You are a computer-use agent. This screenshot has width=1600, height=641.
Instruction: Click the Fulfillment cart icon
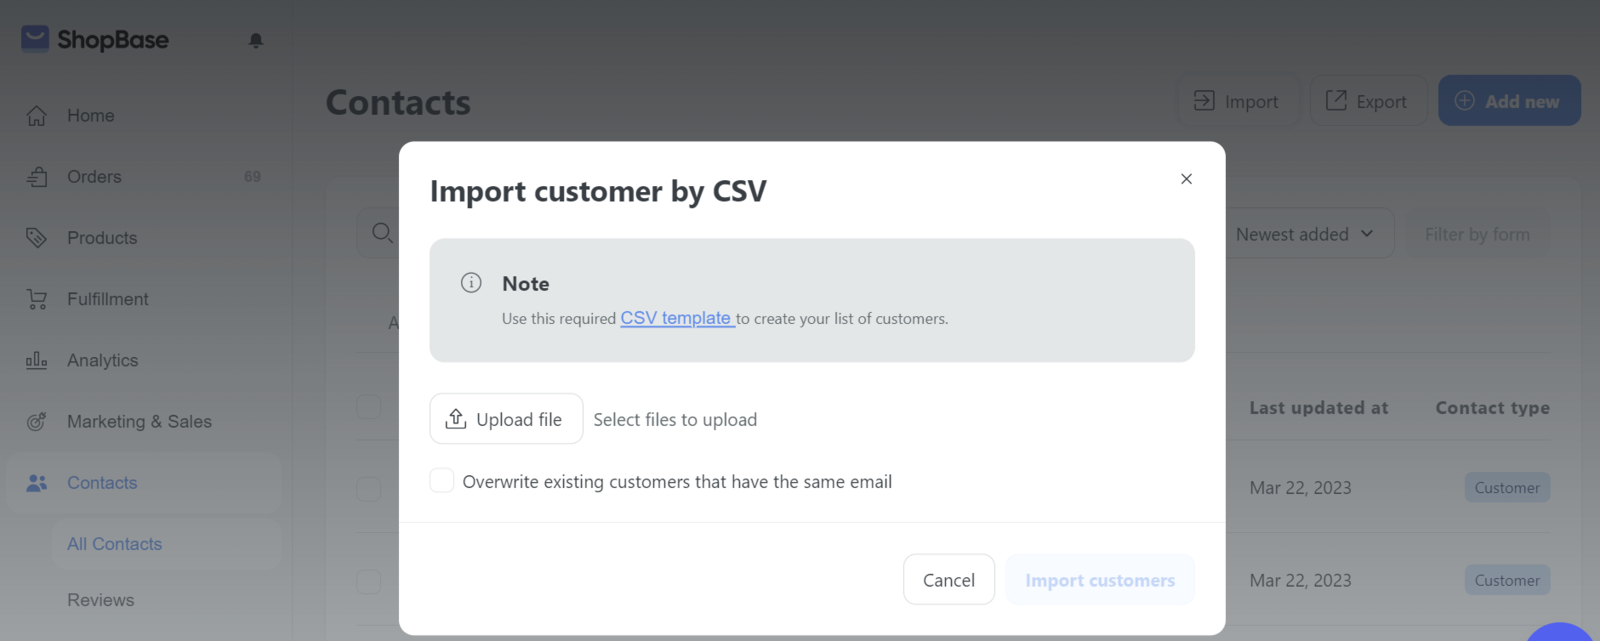point(37,299)
